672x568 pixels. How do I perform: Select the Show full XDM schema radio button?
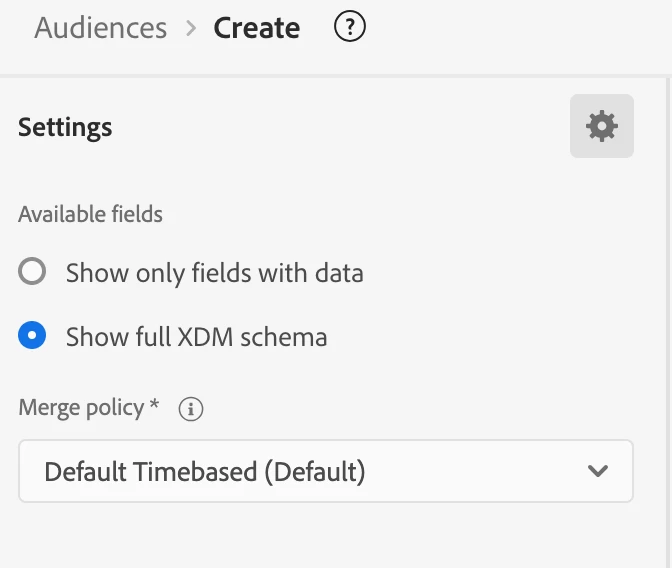point(33,336)
